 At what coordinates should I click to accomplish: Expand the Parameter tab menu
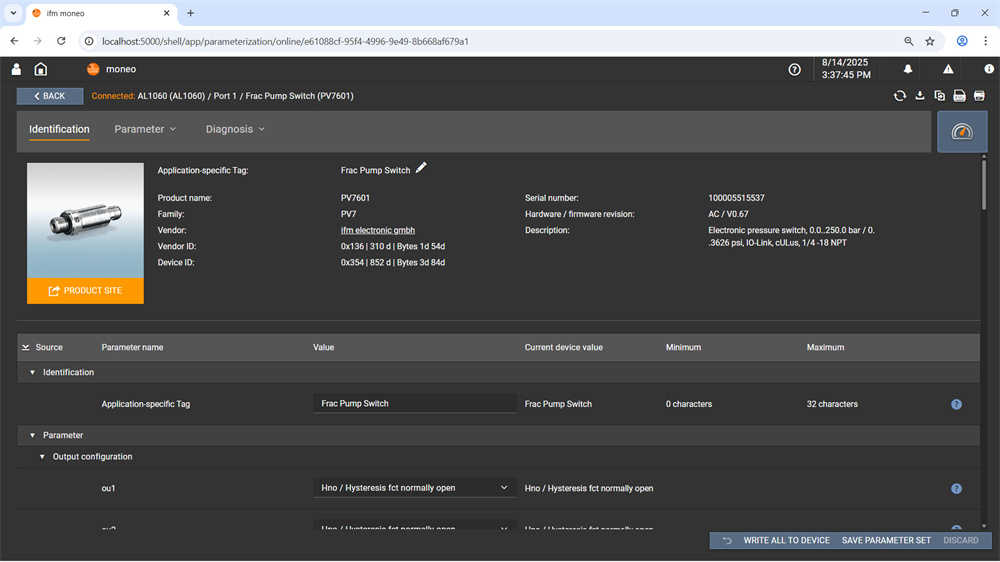145,129
